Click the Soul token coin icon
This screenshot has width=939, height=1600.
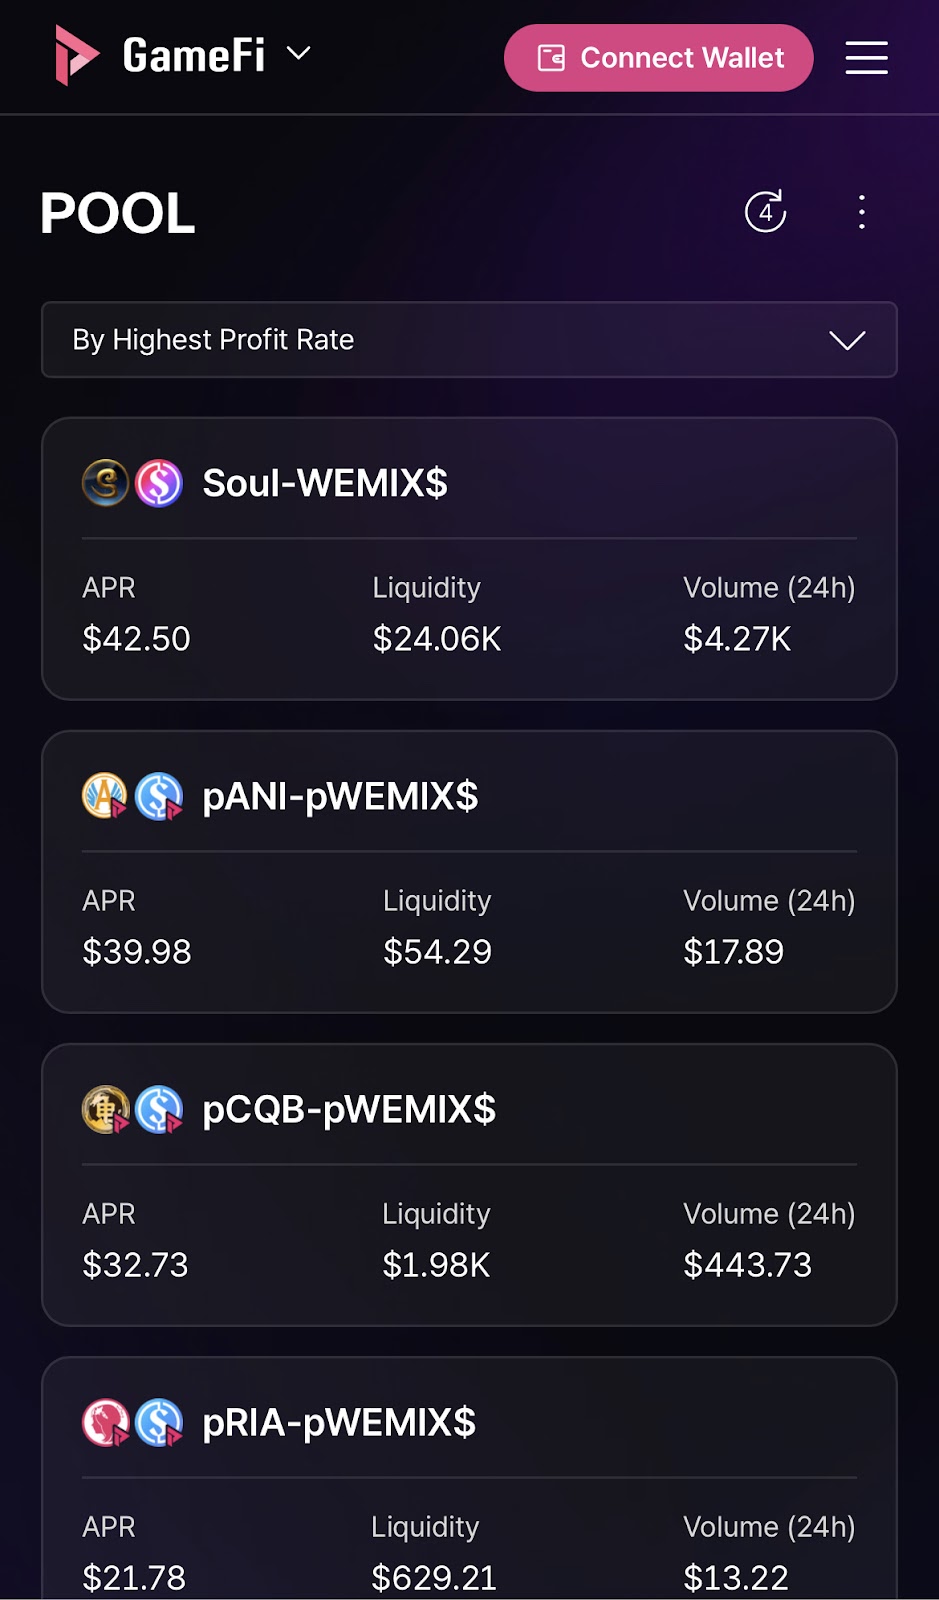click(105, 483)
